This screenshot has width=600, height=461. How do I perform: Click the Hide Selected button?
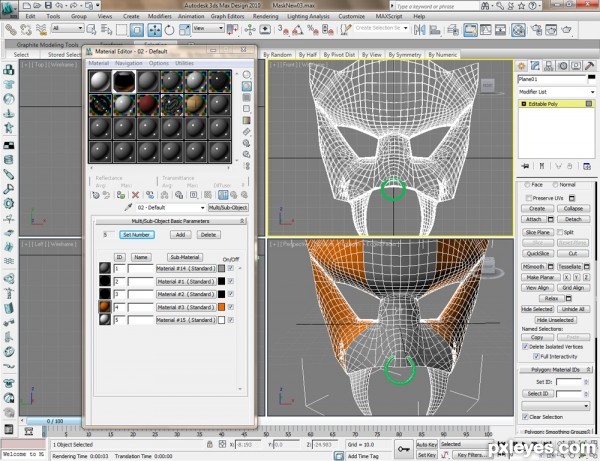[537, 309]
